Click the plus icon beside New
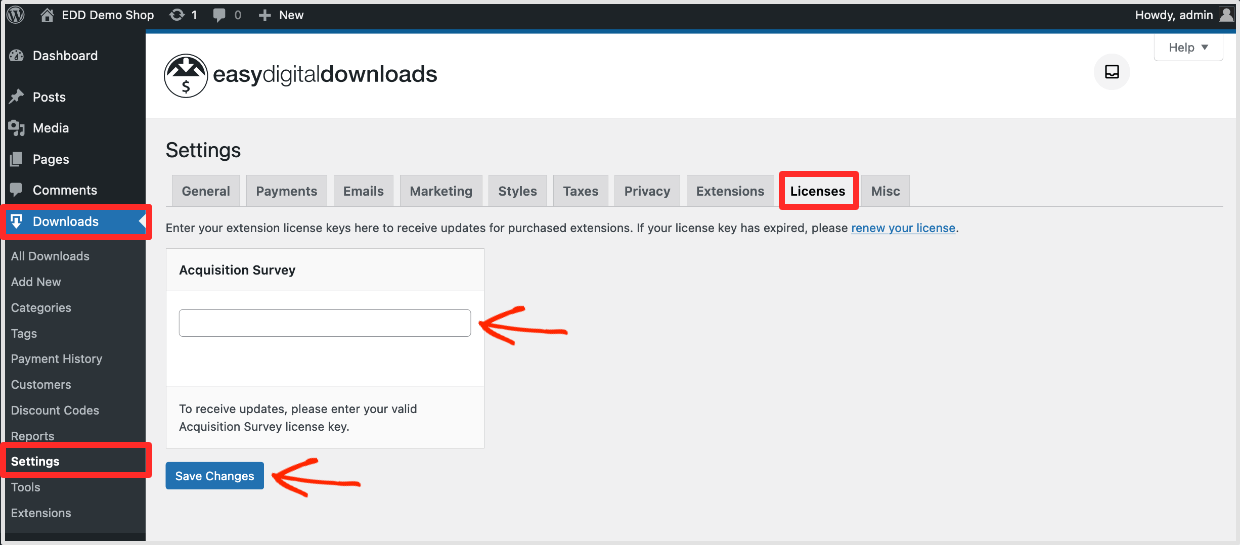Viewport: 1240px width, 545px height. click(x=264, y=15)
